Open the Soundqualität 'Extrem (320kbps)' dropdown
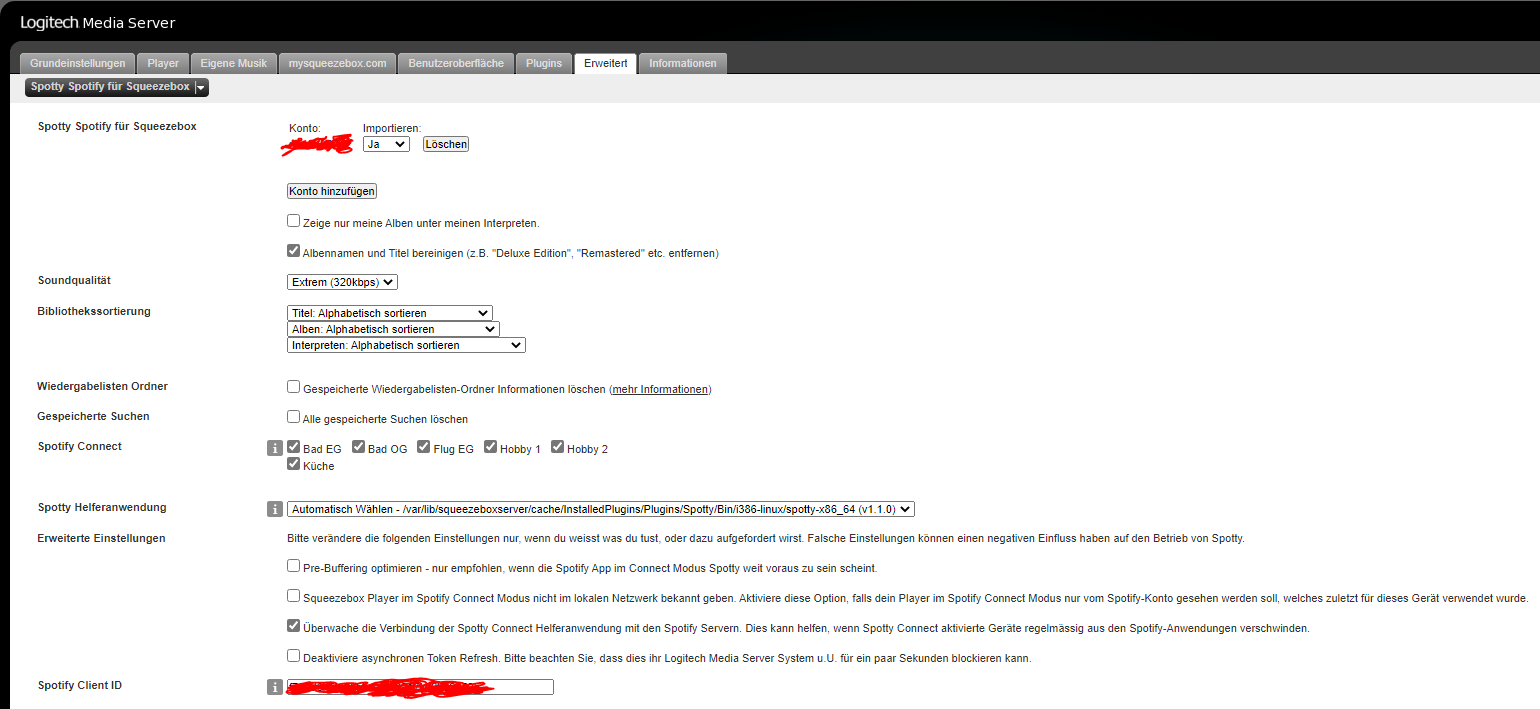 click(x=342, y=282)
